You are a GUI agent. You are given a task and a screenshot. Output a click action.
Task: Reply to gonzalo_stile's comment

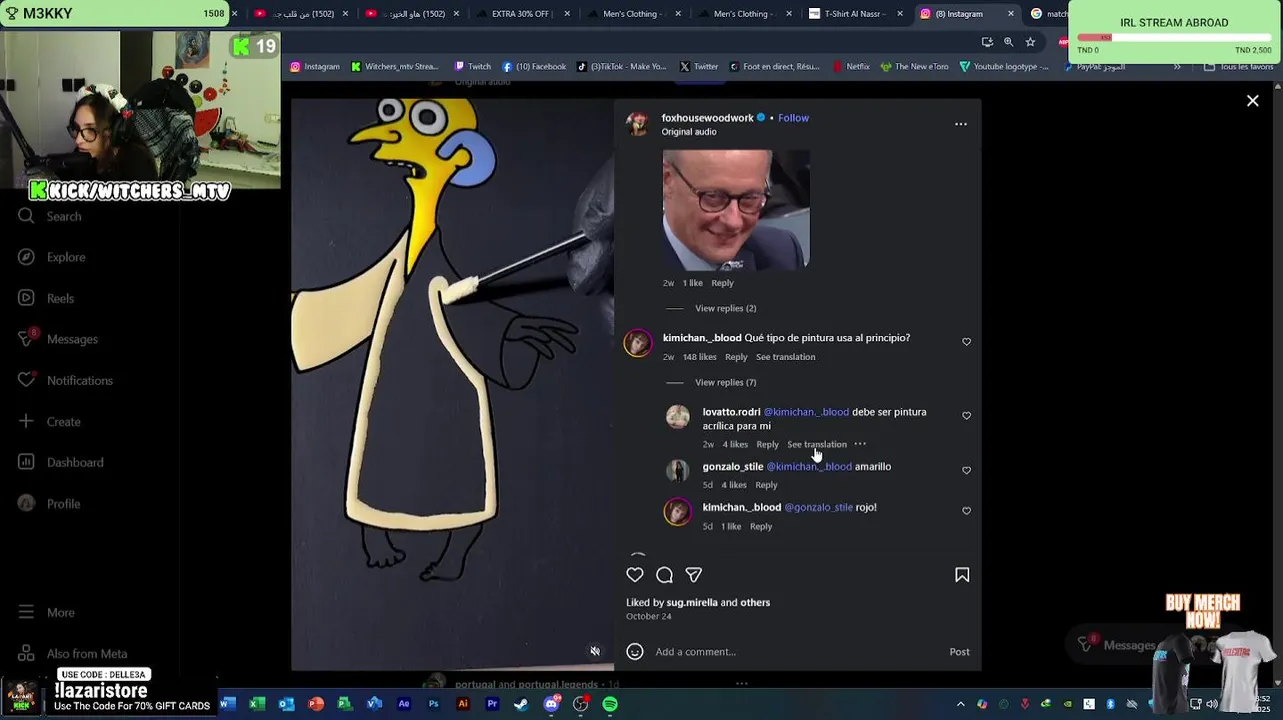(x=766, y=485)
